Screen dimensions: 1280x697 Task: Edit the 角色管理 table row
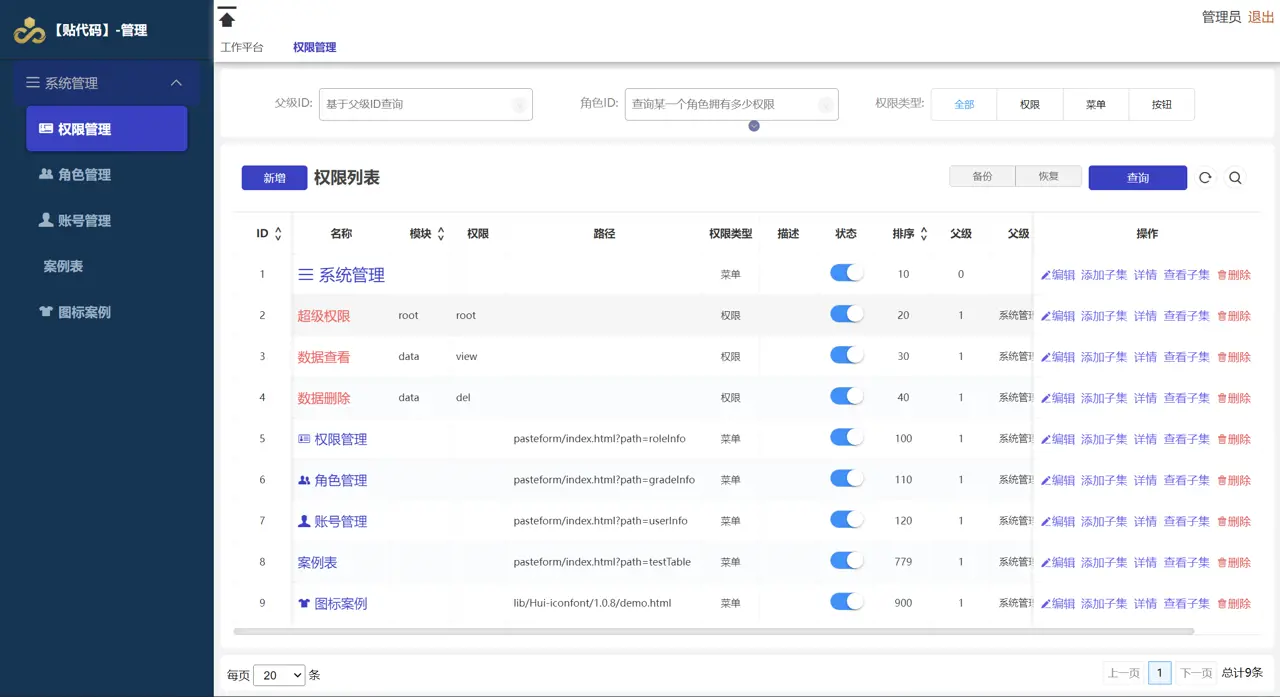(1058, 480)
